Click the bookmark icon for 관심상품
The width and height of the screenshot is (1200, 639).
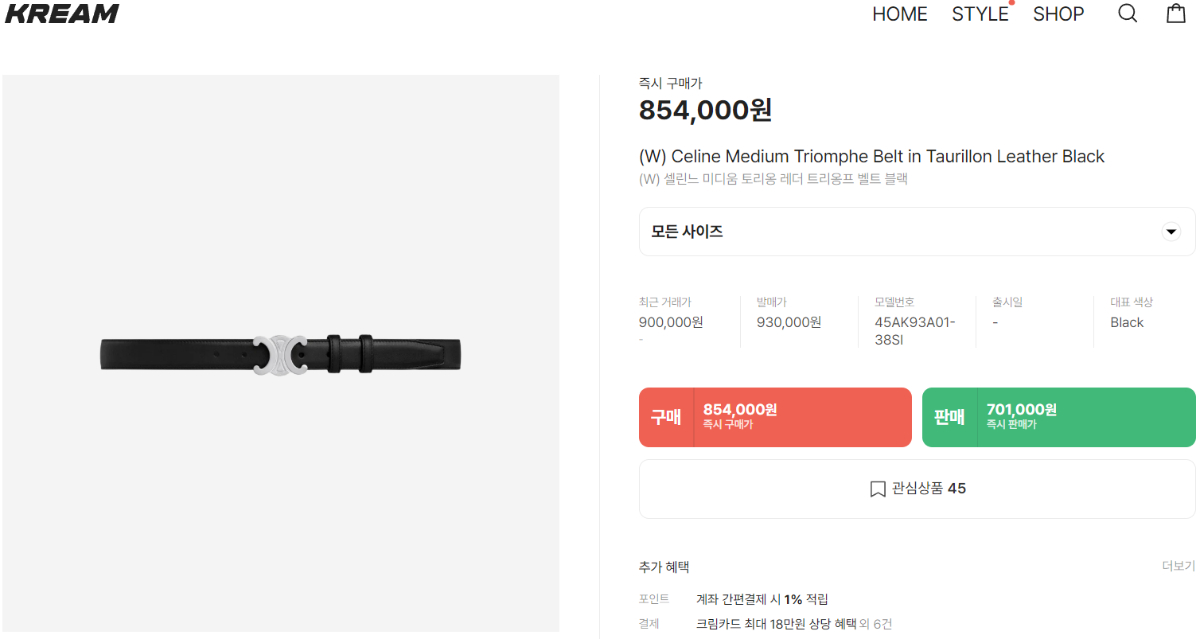click(878, 489)
